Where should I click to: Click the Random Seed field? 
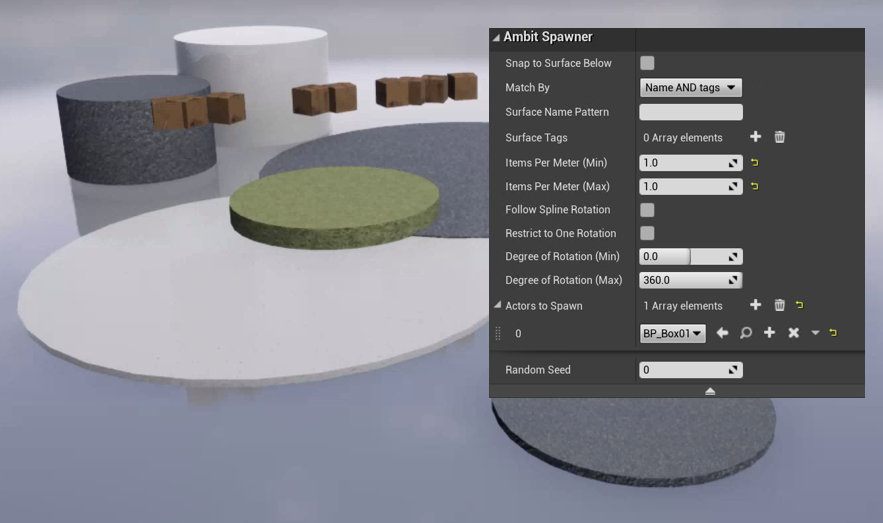(690, 370)
